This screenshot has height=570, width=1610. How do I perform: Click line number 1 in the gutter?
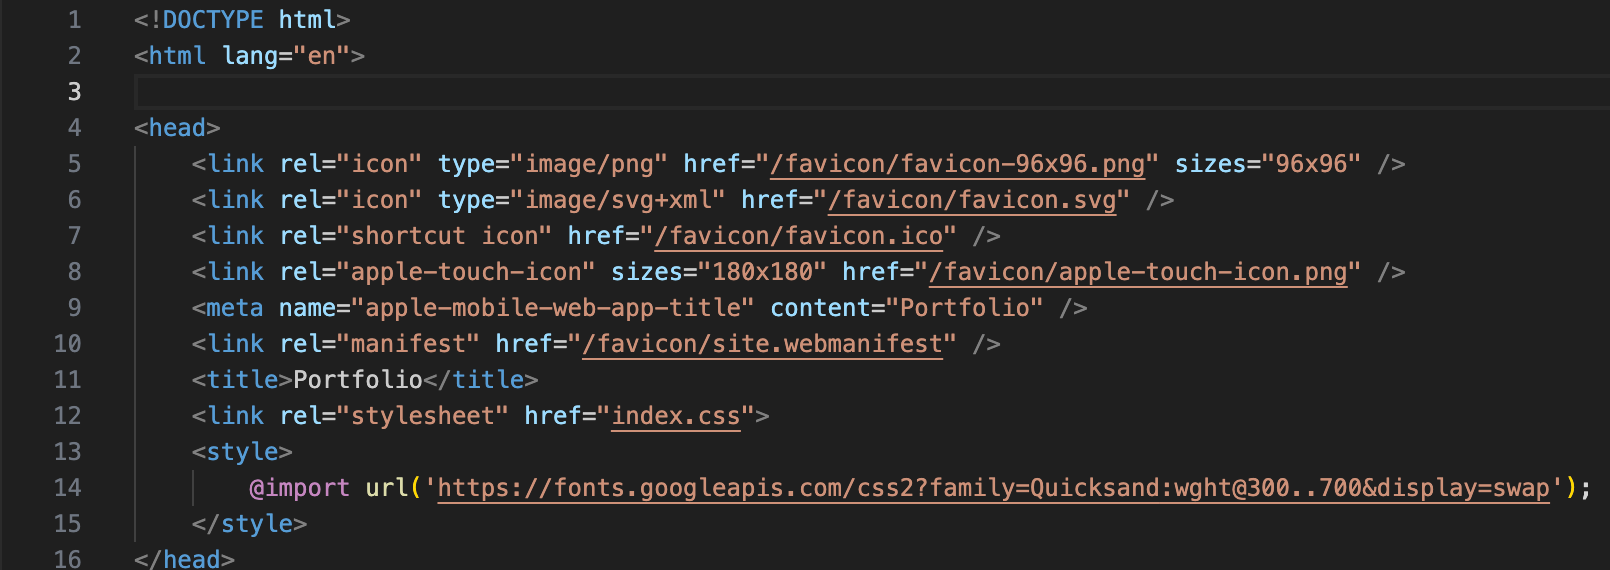(x=74, y=20)
